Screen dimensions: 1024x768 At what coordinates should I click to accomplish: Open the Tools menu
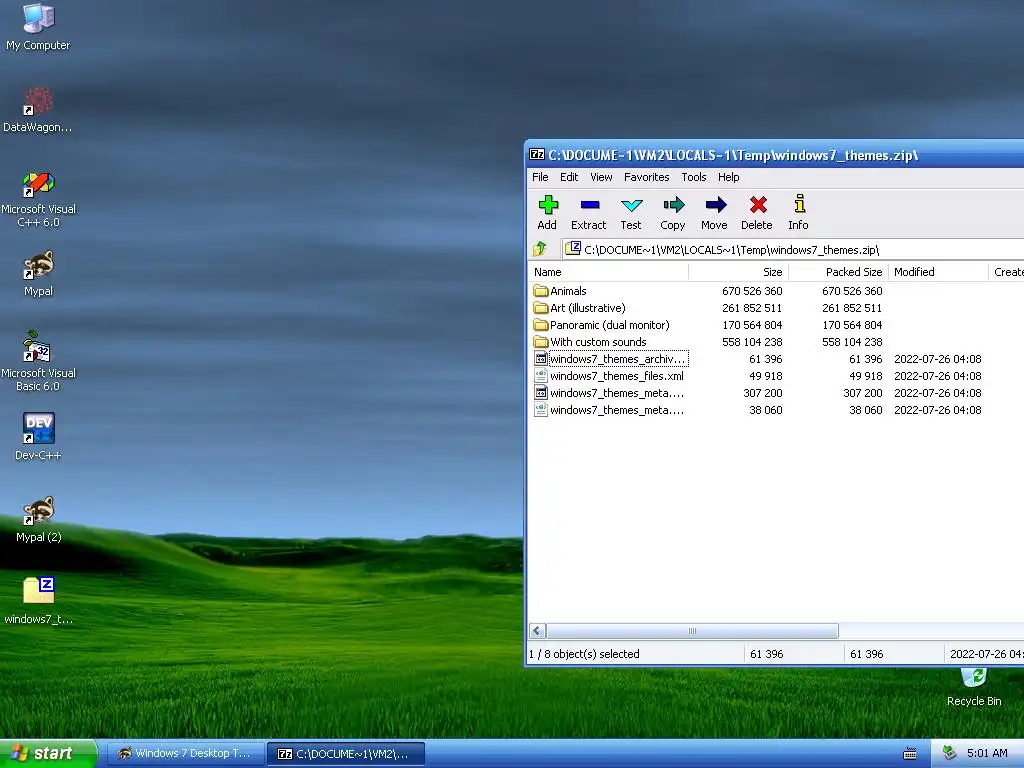pyautogui.click(x=694, y=177)
